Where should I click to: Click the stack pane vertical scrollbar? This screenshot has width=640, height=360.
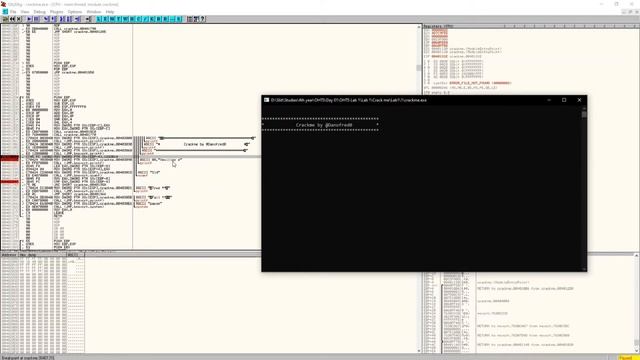(x=636, y=302)
